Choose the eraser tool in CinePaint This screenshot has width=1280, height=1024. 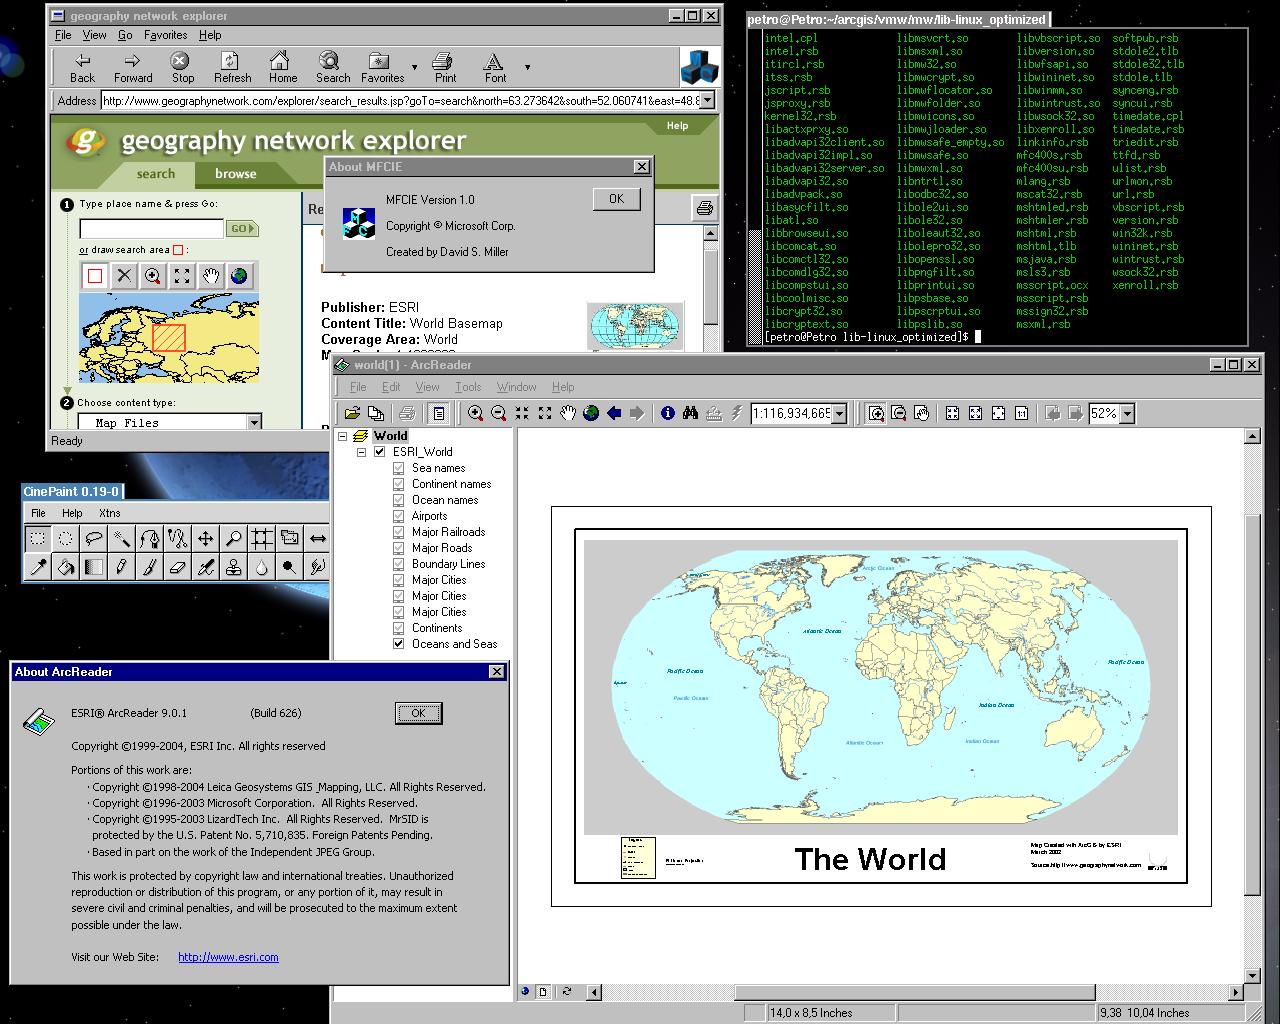(x=177, y=566)
